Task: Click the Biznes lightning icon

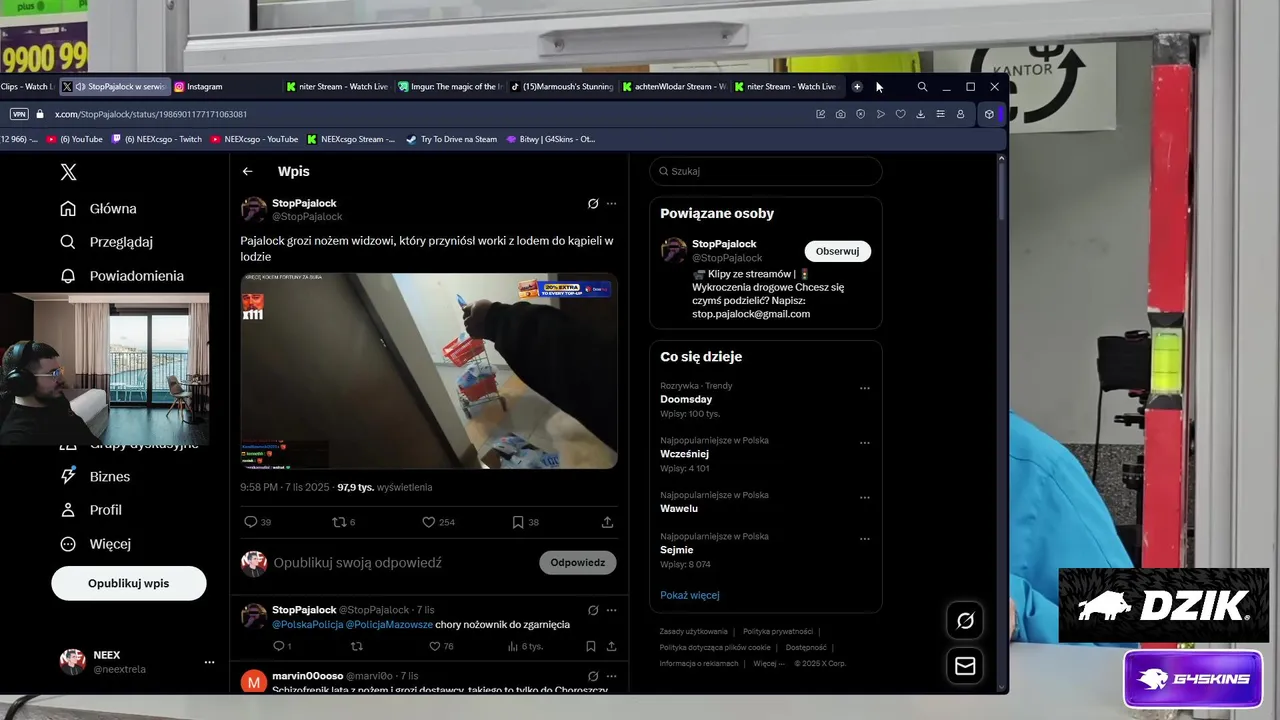Action: [x=68, y=476]
